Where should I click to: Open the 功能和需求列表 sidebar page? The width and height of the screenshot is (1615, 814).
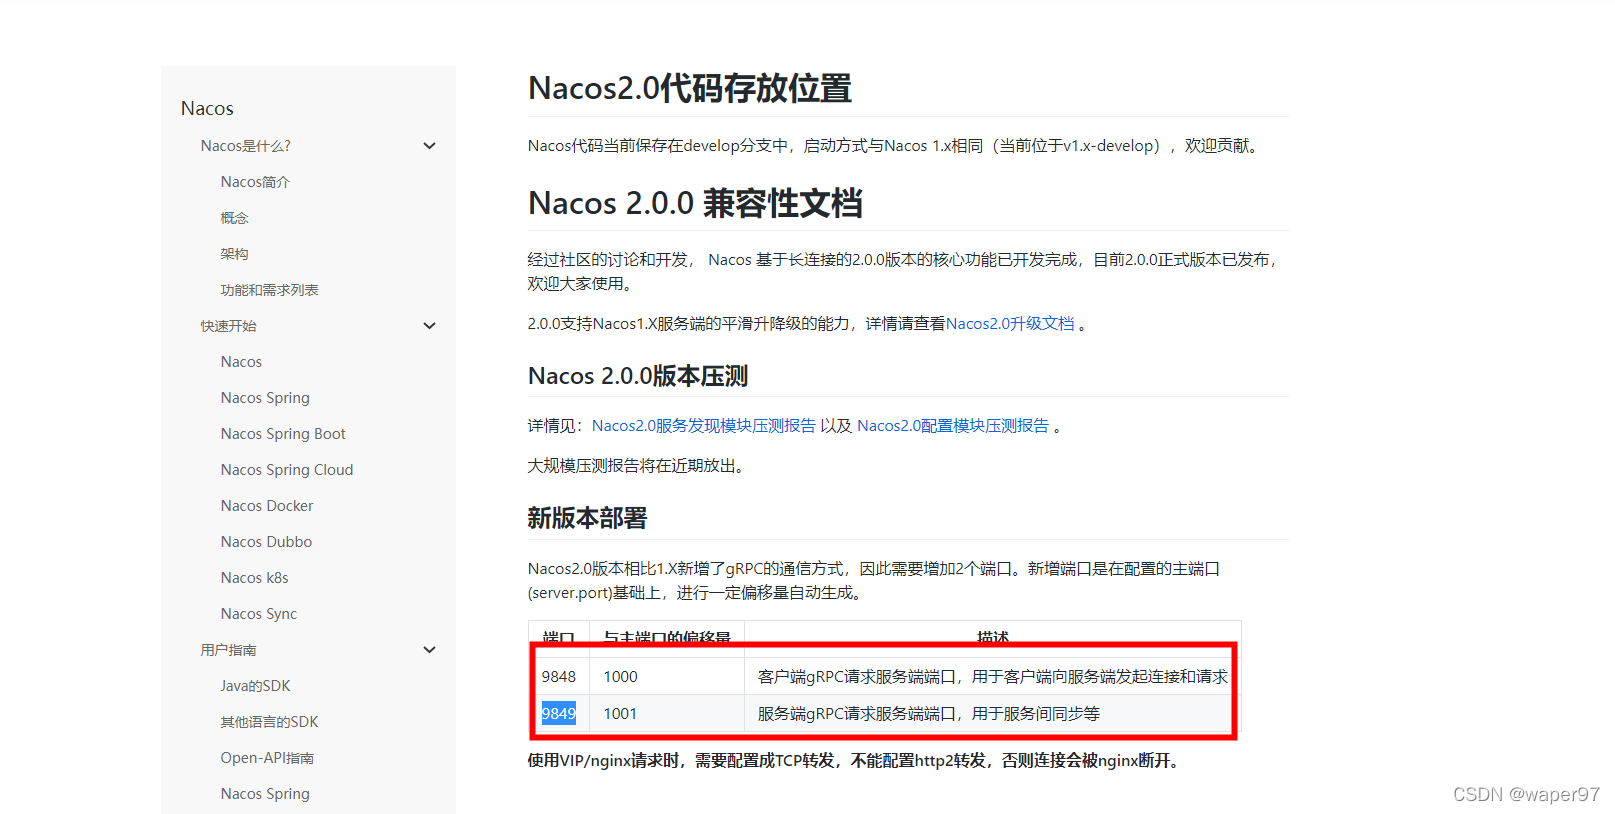pyautogui.click(x=269, y=290)
